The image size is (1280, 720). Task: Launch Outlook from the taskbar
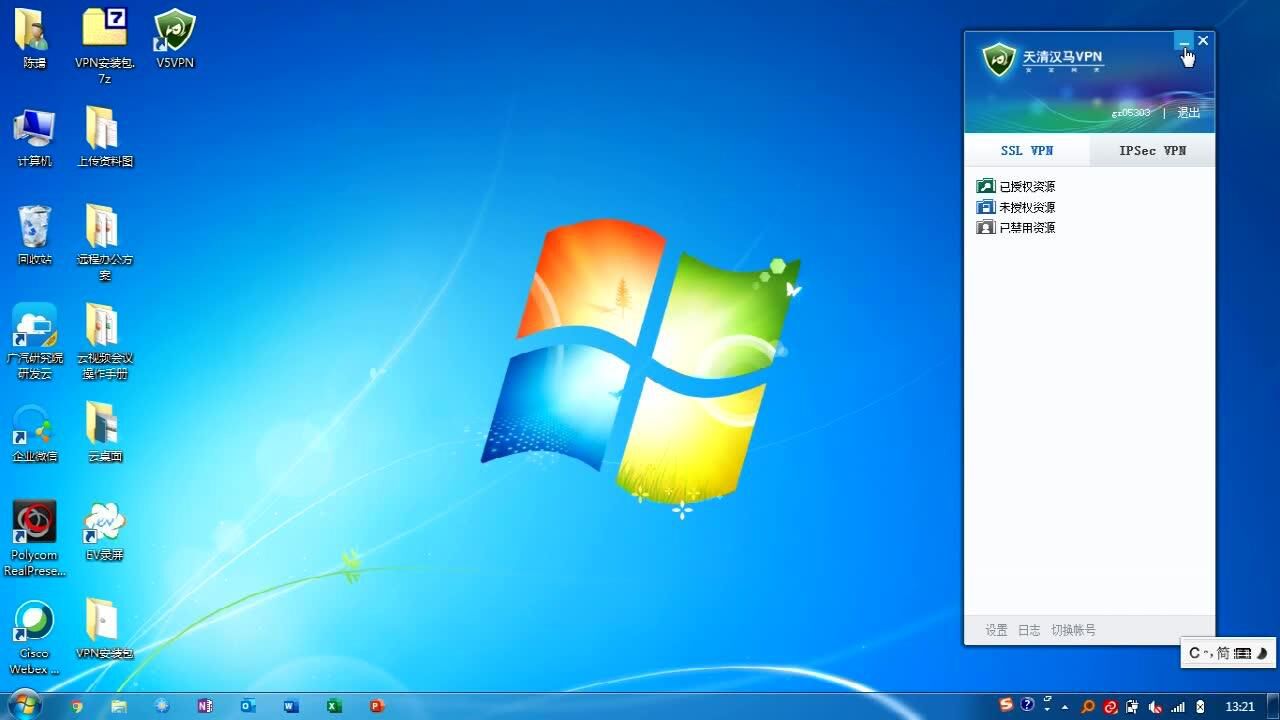coord(248,706)
